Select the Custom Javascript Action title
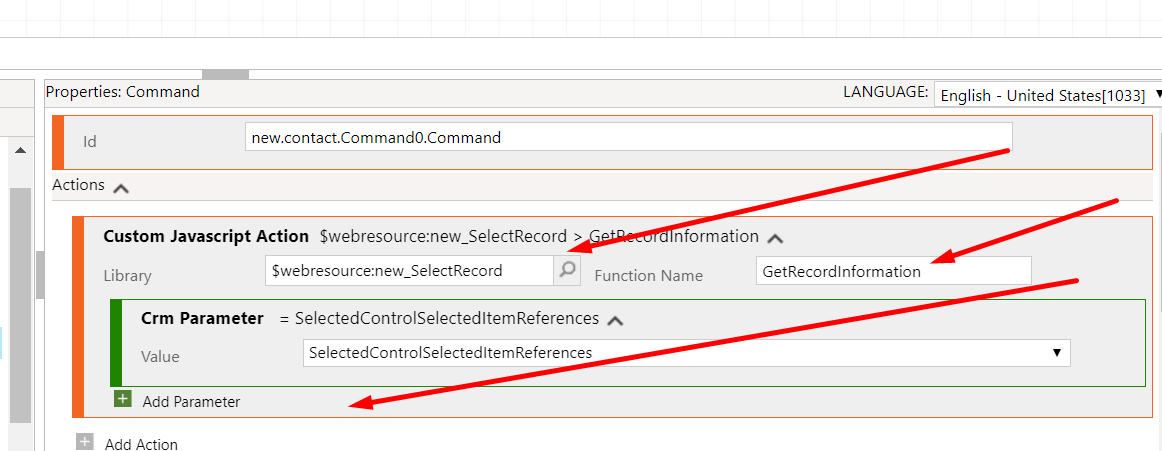This screenshot has width=1162, height=451. coord(206,237)
